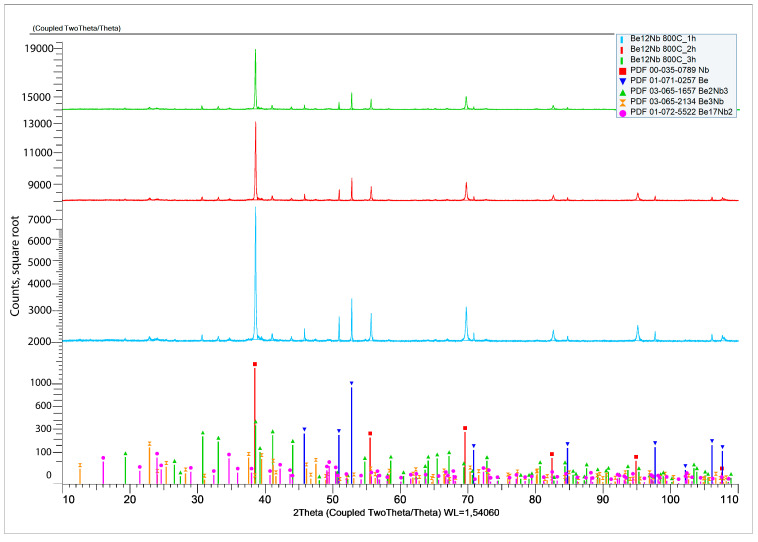This screenshot has width=758, height=542.
Task: Click the green triangle Be2Nb3 legend icon
Action: [x=623, y=92]
